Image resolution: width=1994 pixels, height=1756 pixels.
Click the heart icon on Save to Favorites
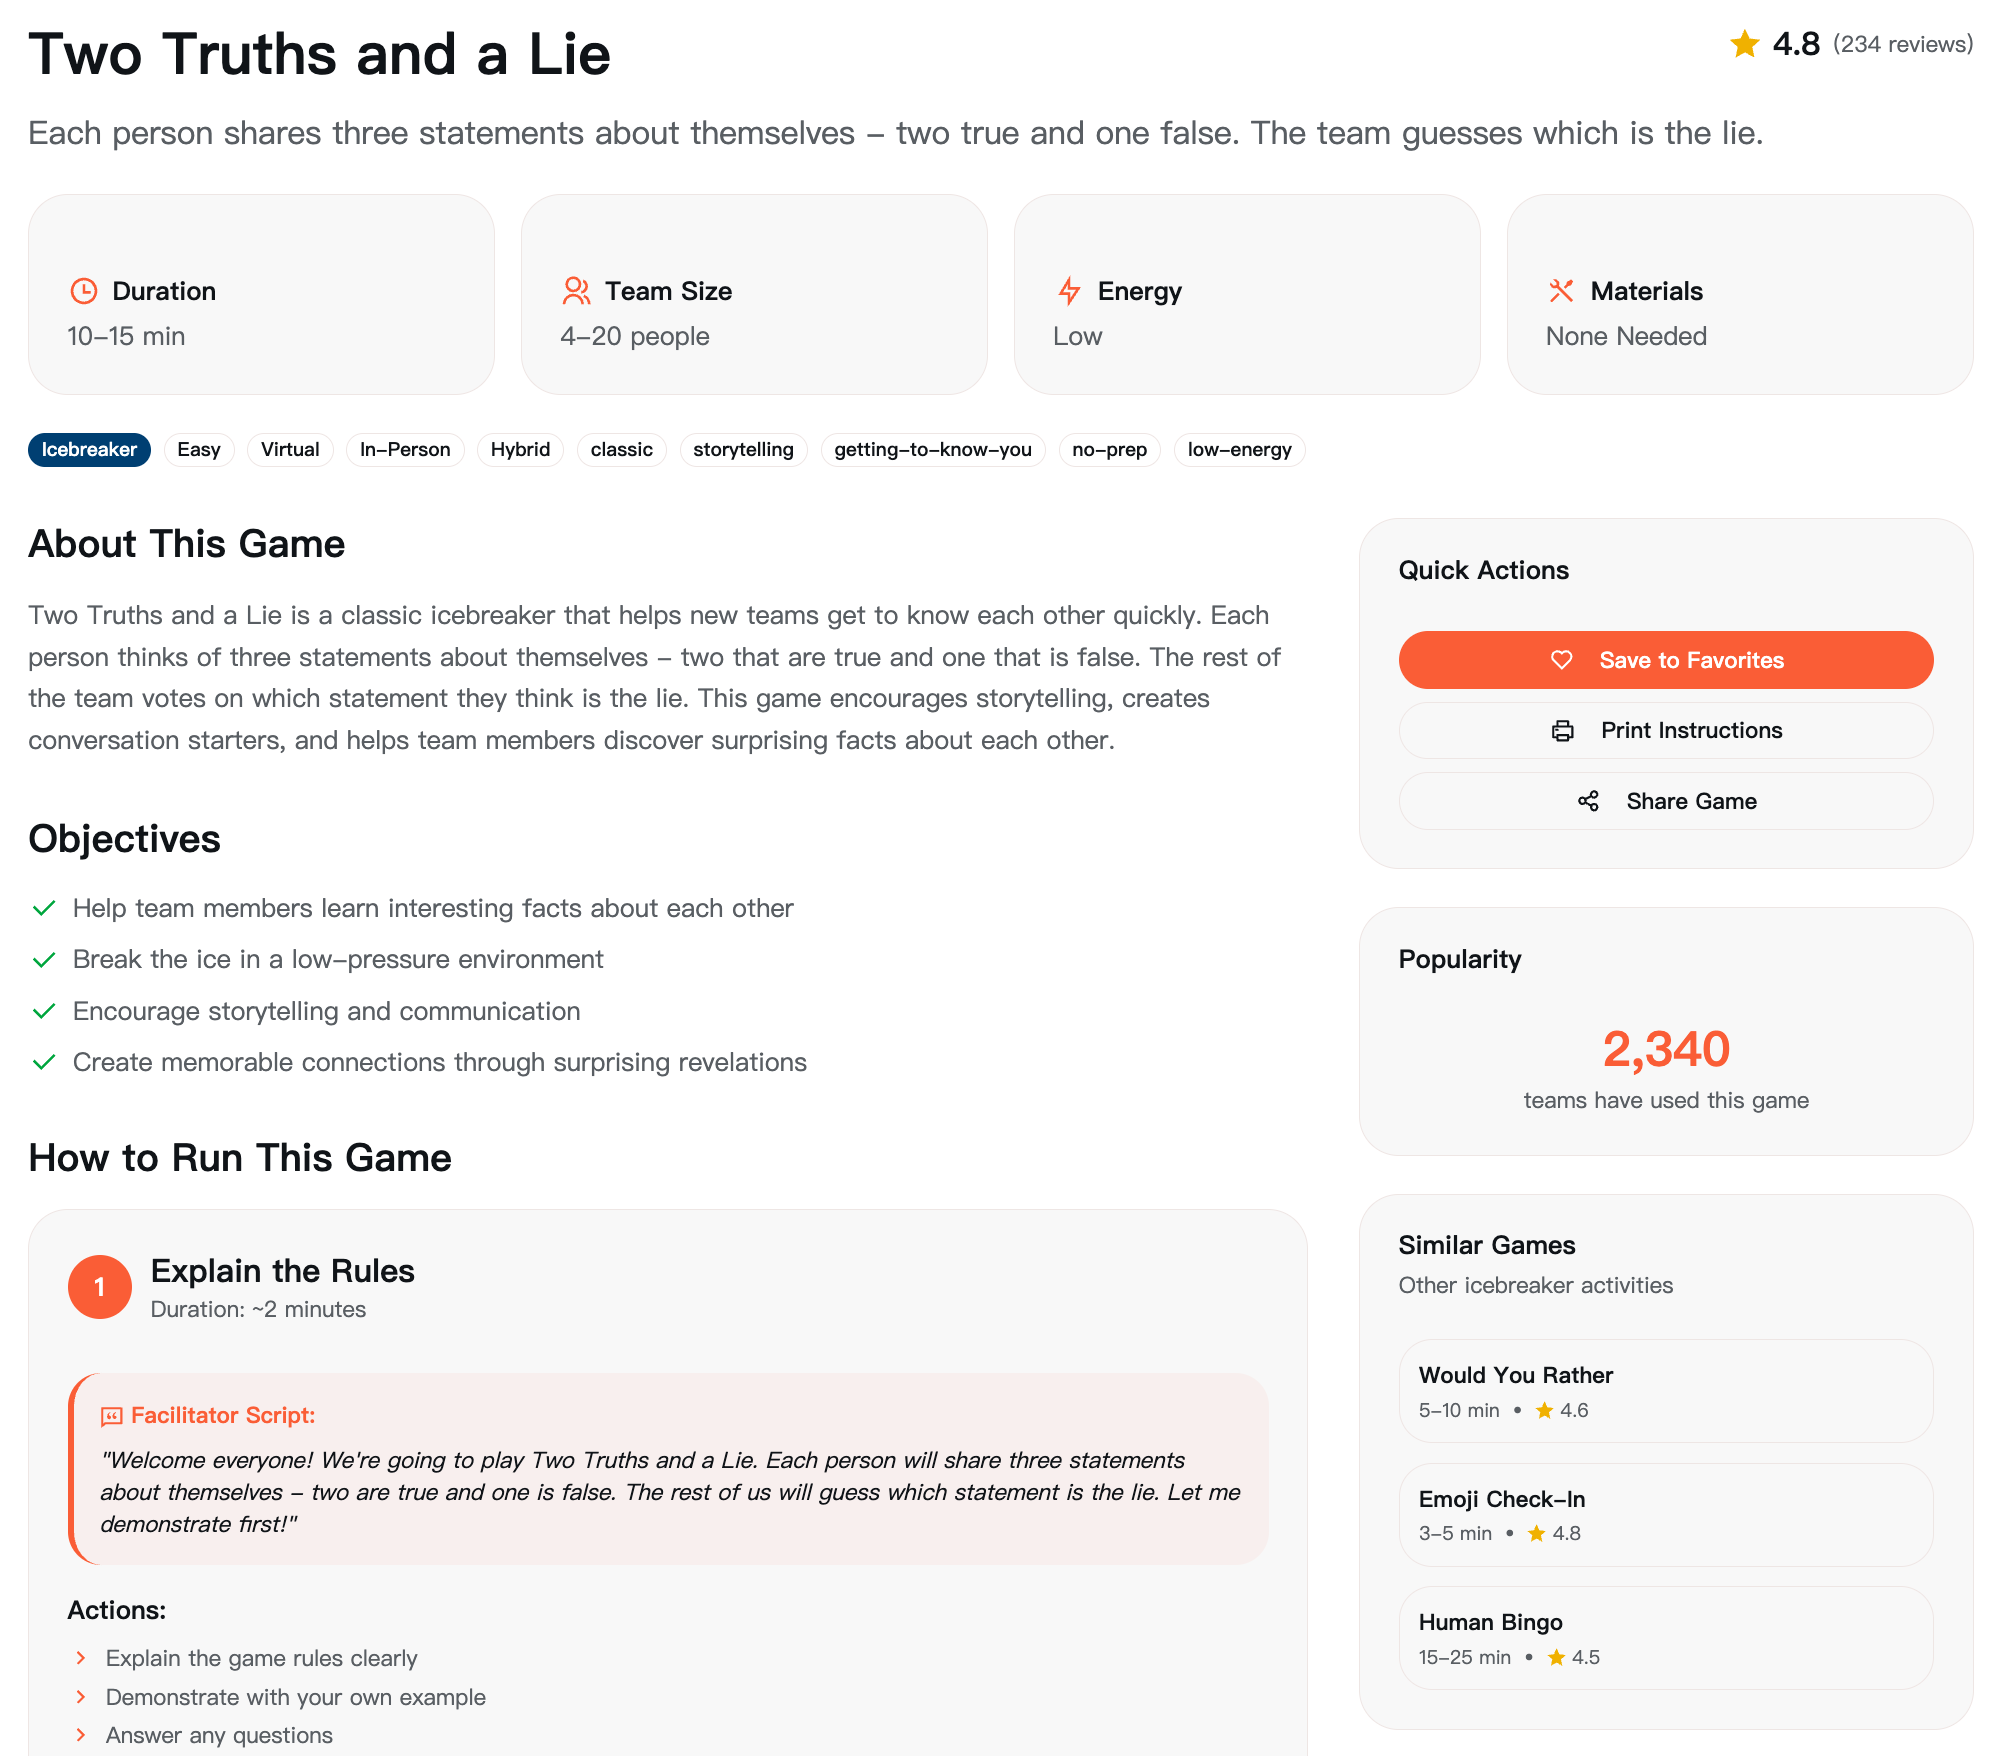[1561, 660]
